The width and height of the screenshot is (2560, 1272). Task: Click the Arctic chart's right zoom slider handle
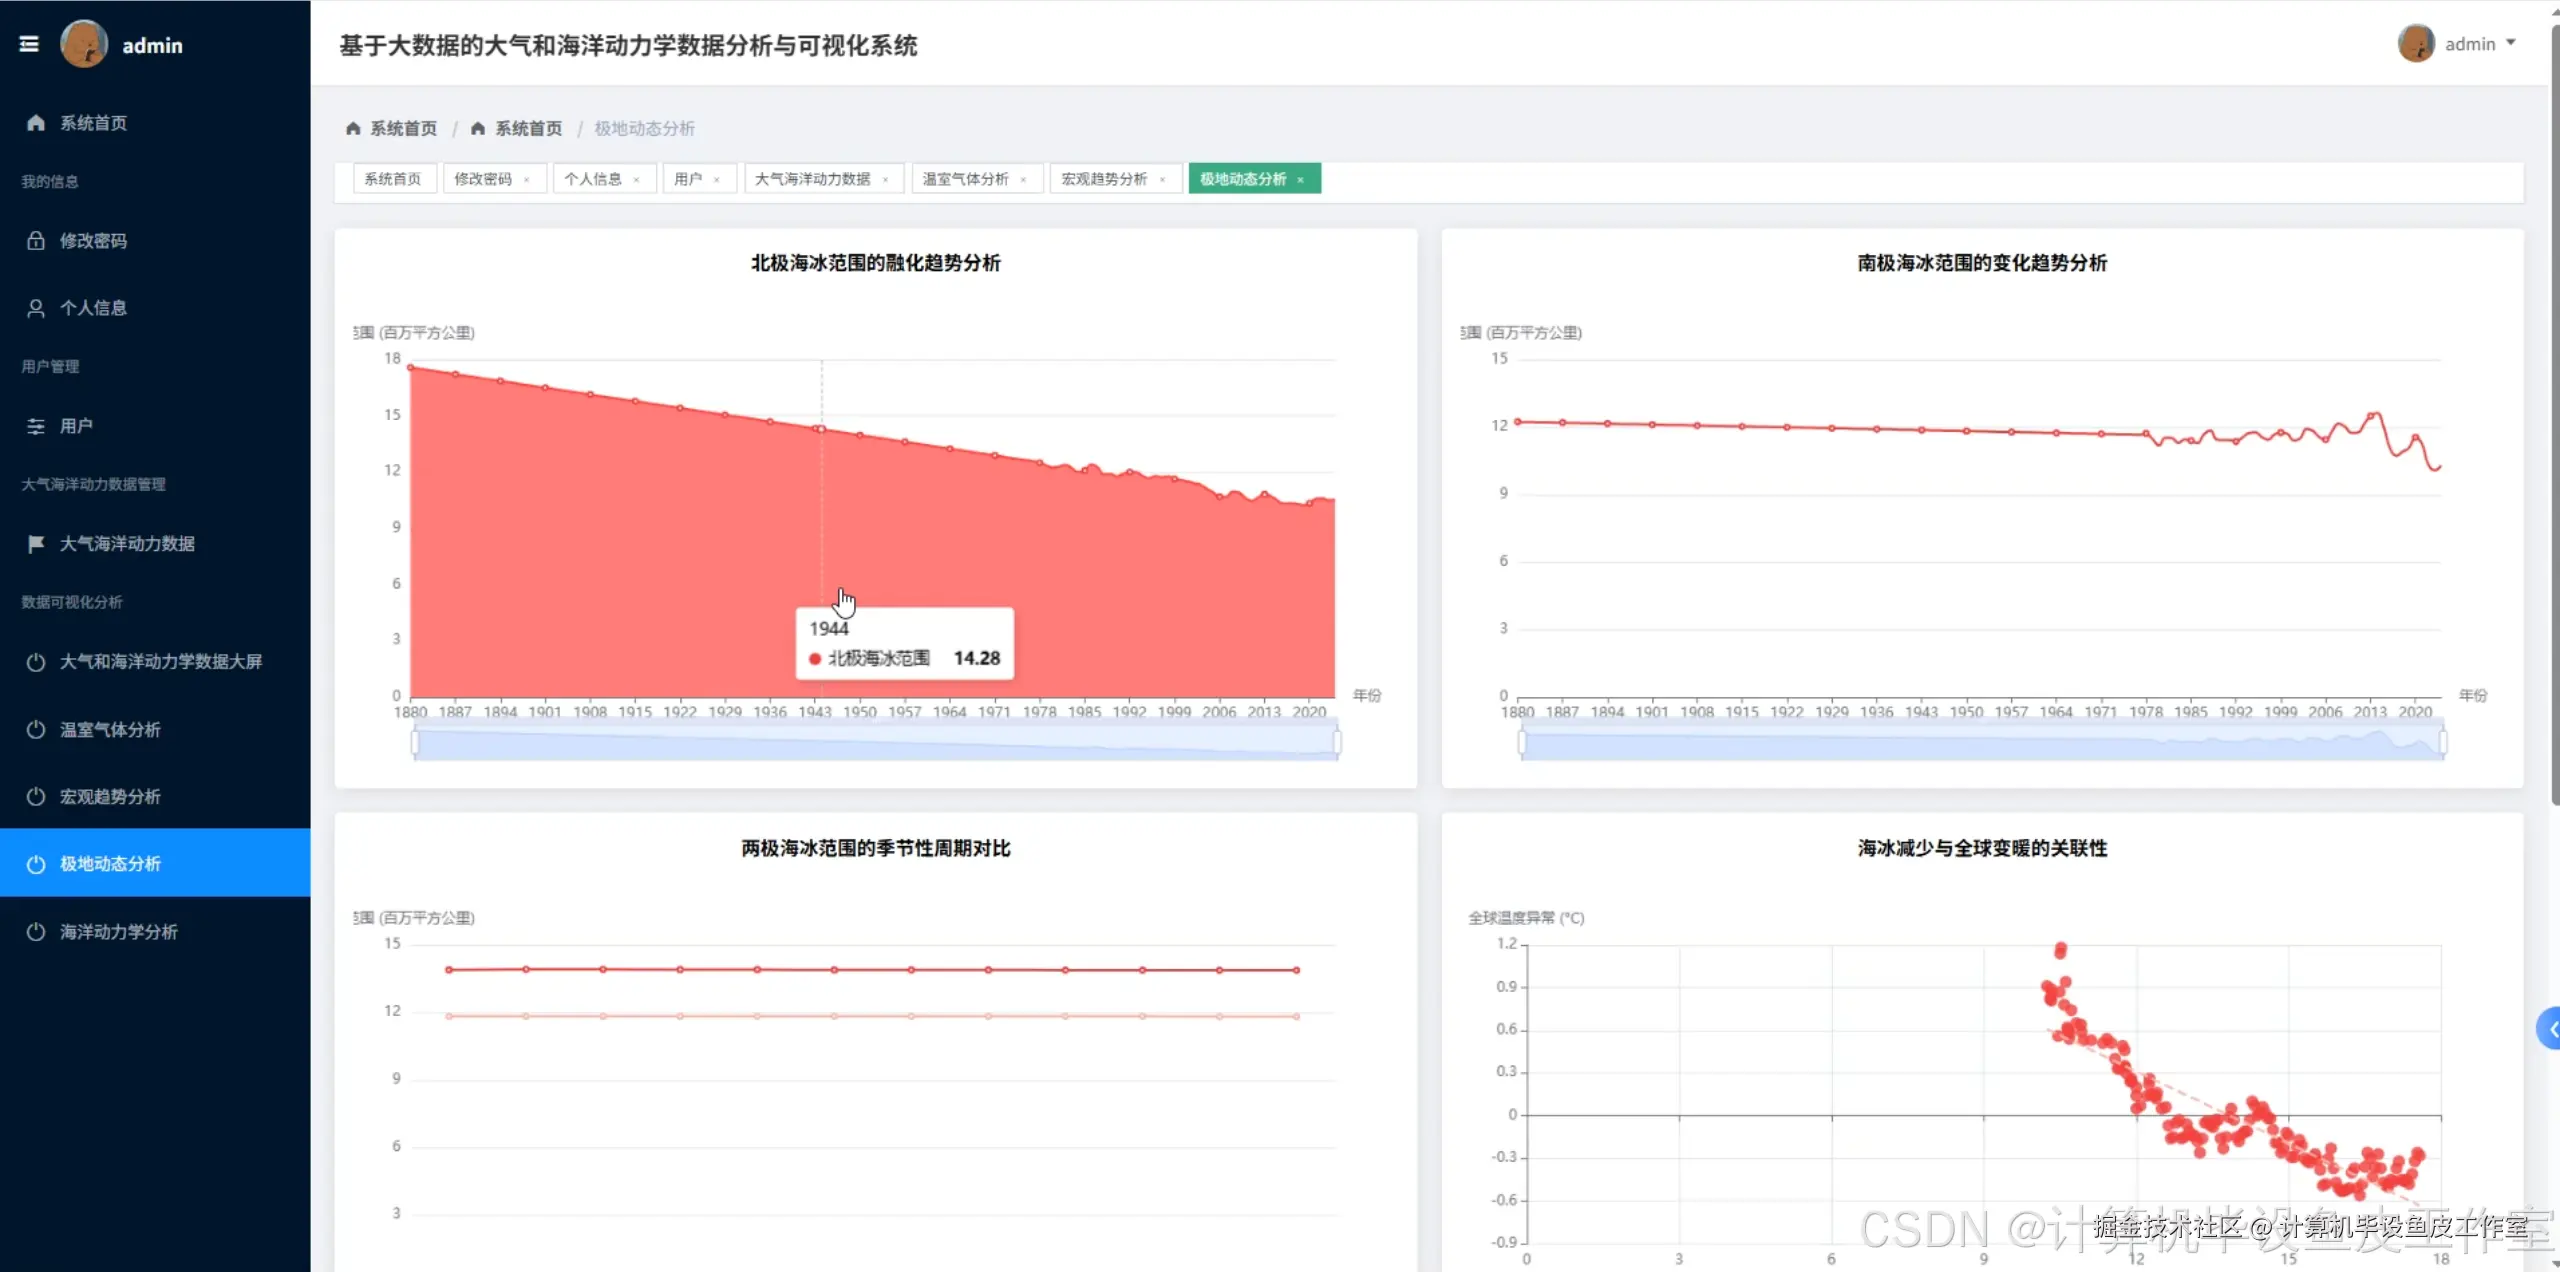1337,742
